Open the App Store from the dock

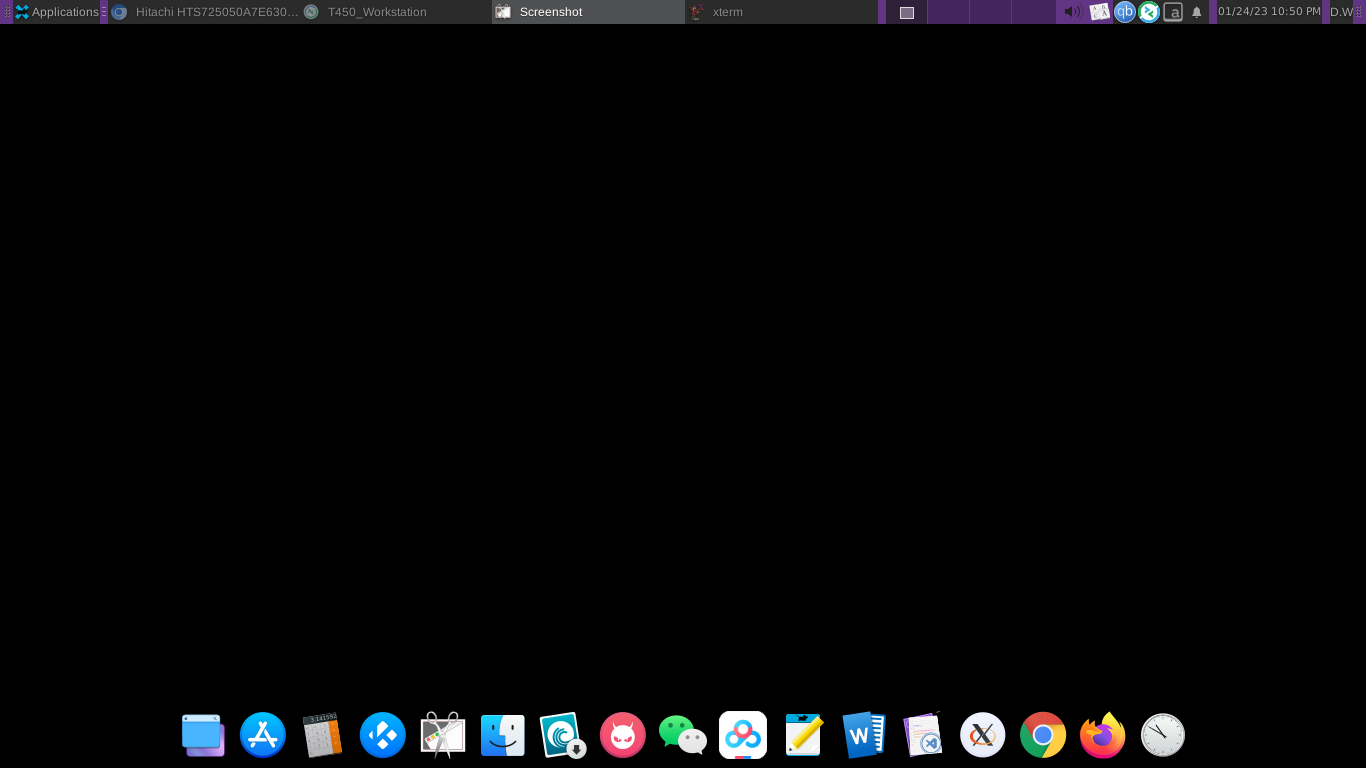(x=263, y=735)
